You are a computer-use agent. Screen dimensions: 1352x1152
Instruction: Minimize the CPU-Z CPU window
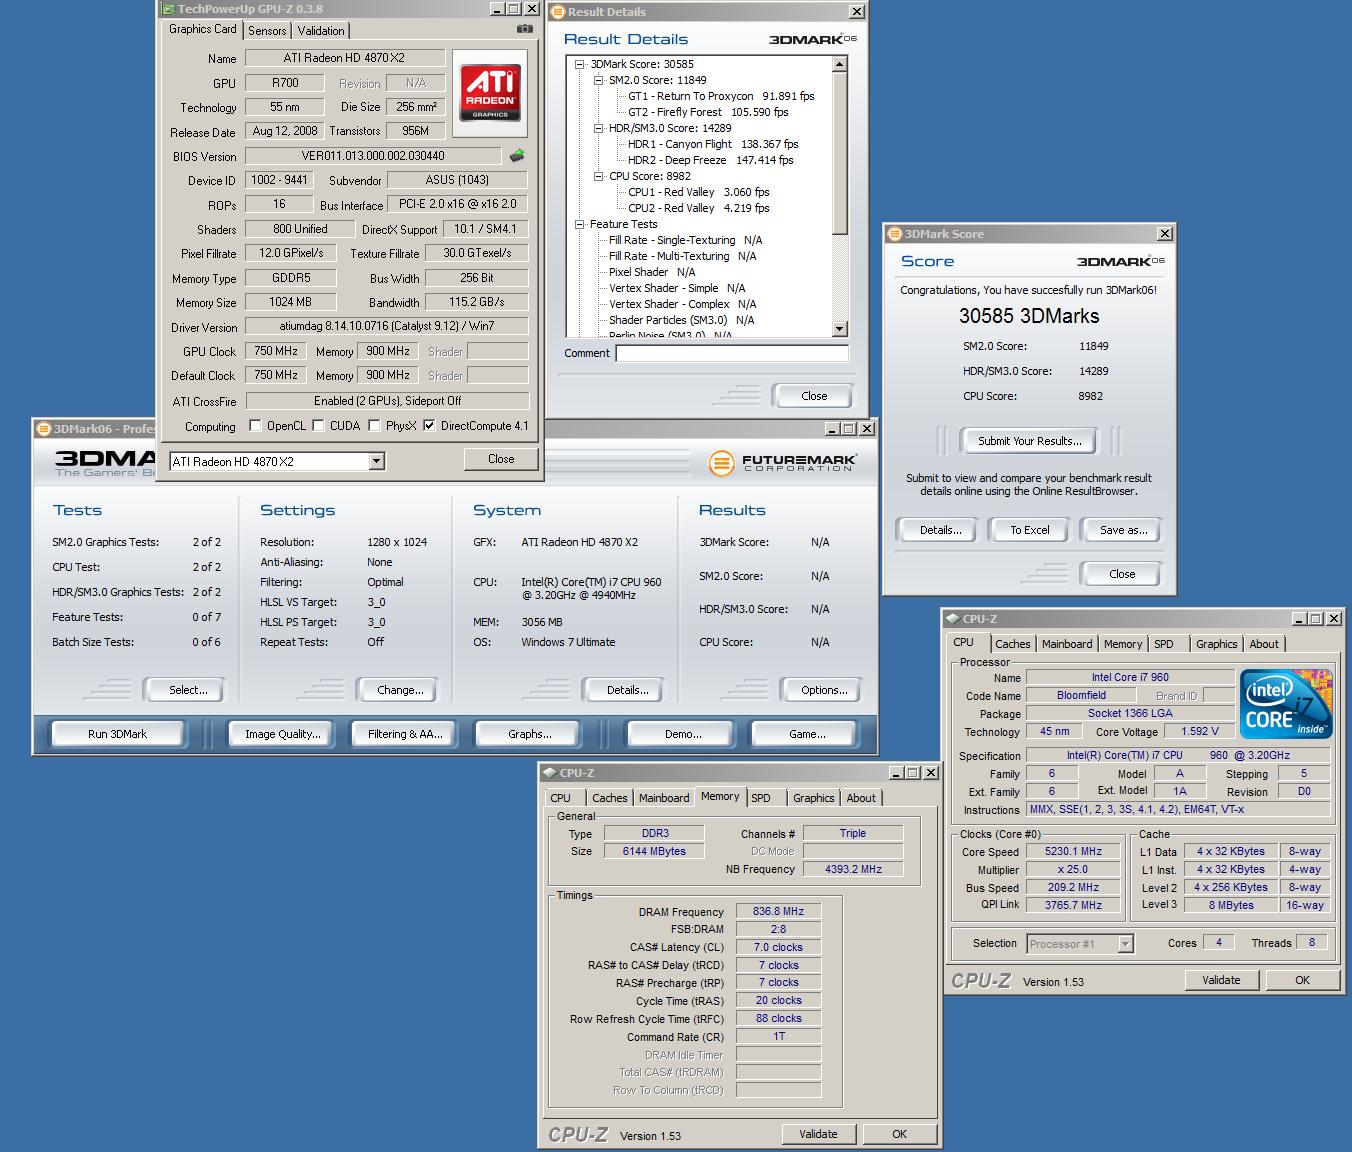[1299, 619]
